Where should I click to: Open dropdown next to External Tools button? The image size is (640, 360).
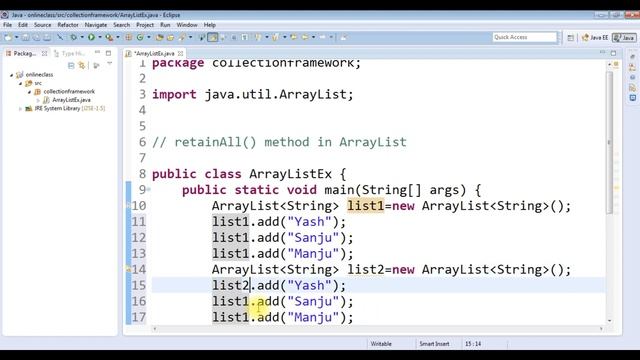(118, 38)
